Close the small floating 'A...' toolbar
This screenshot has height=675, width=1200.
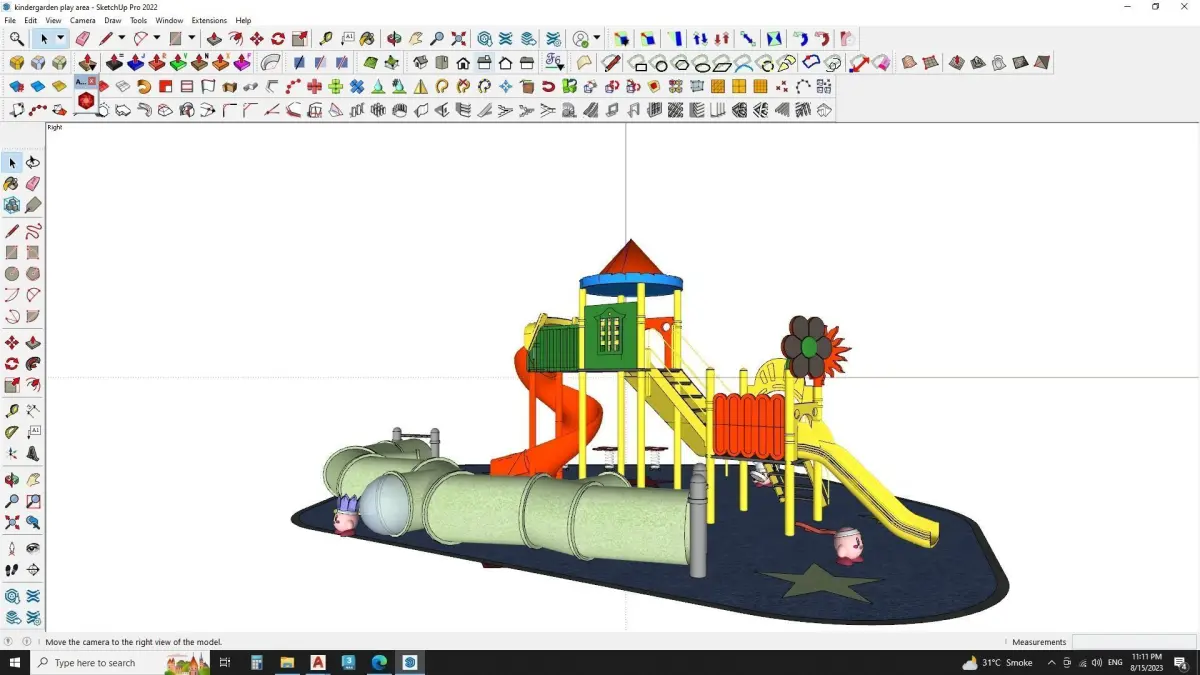(x=92, y=81)
